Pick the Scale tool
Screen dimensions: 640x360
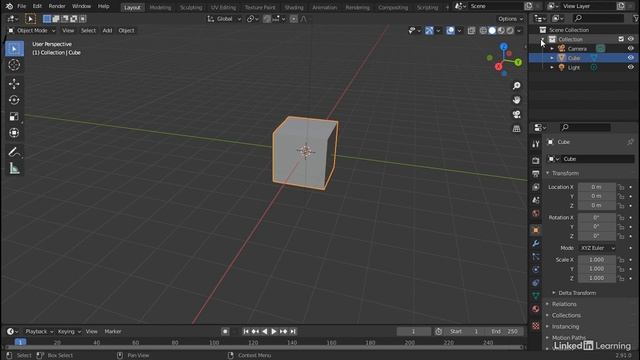(x=14, y=116)
